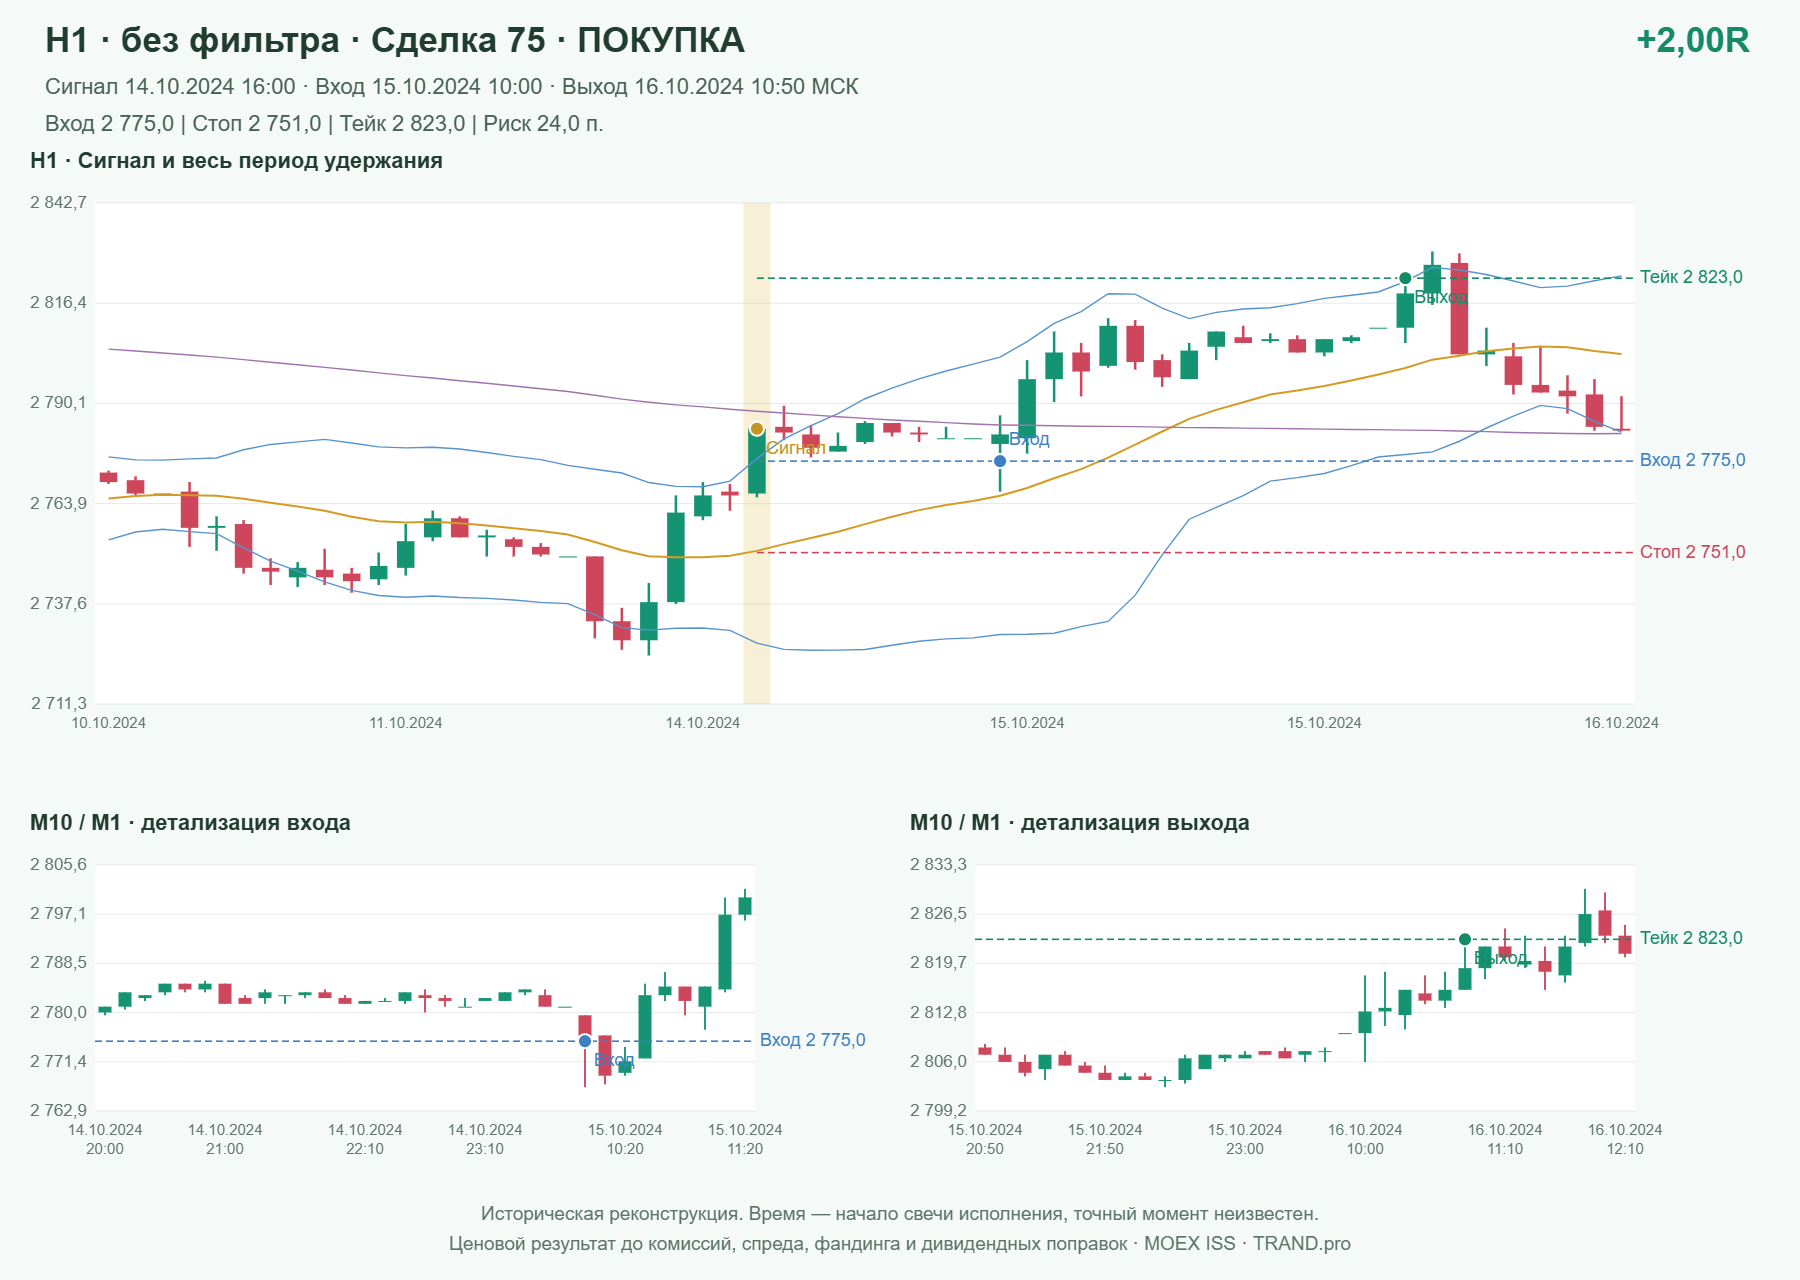Click the '14.10.2024 20:00' time label
Image resolution: width=1800 pixels, height=1280 pixels.
pyautogui.click(x=105, y=1139)
